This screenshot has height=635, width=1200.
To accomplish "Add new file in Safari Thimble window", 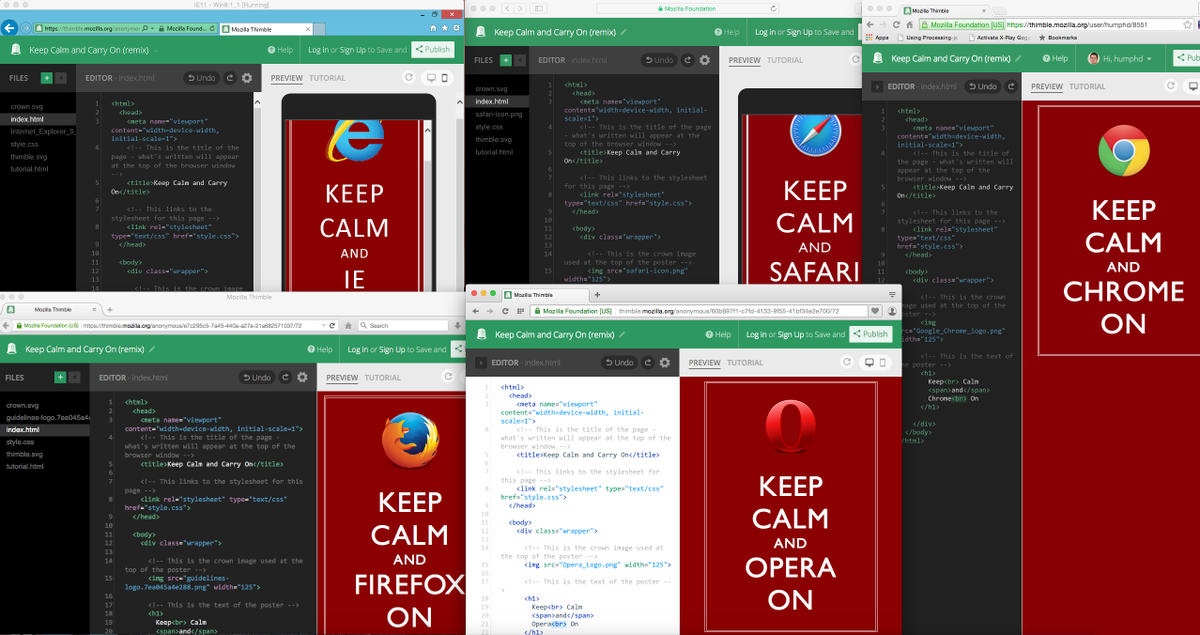I will click(x=505, y=60).
